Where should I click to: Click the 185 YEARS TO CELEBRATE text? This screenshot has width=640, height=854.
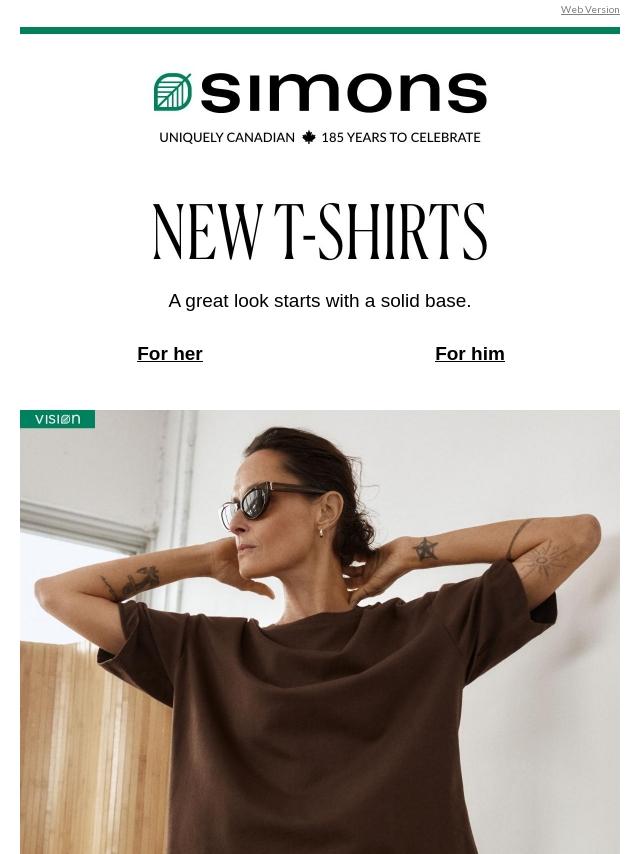tap(401, 137)
